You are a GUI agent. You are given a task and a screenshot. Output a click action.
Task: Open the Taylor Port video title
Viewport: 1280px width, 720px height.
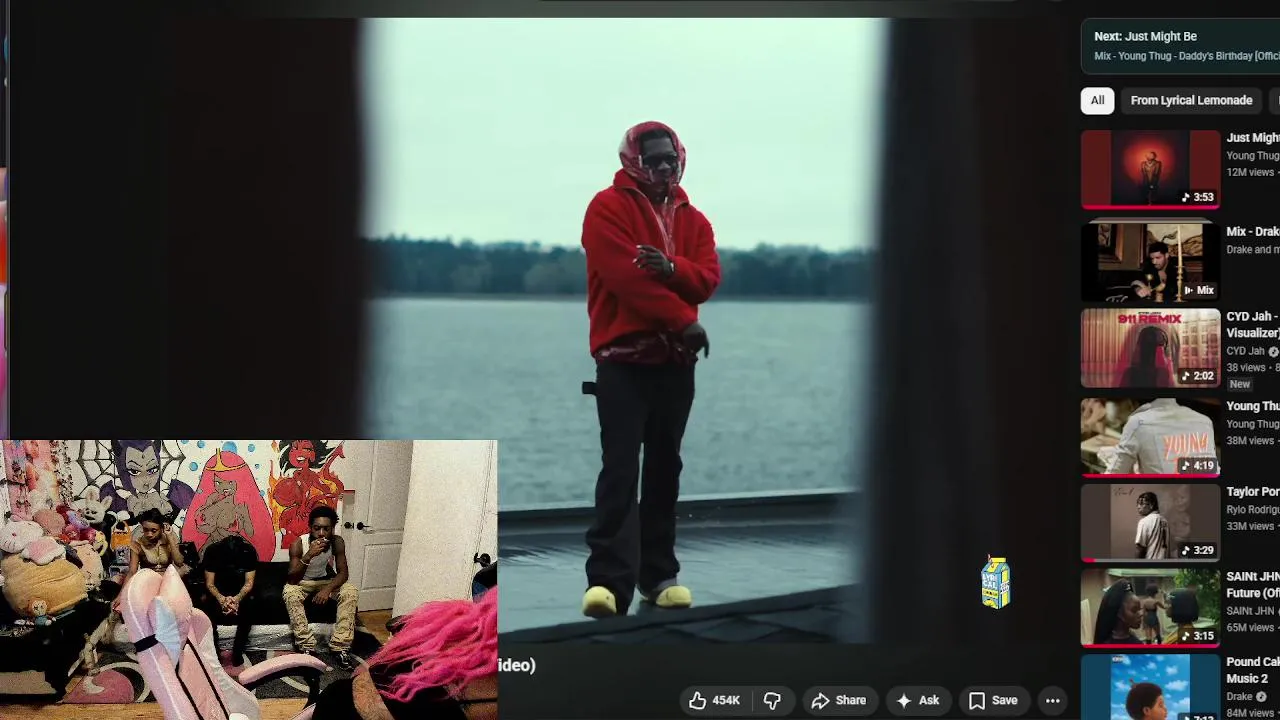click(1253, 492)
